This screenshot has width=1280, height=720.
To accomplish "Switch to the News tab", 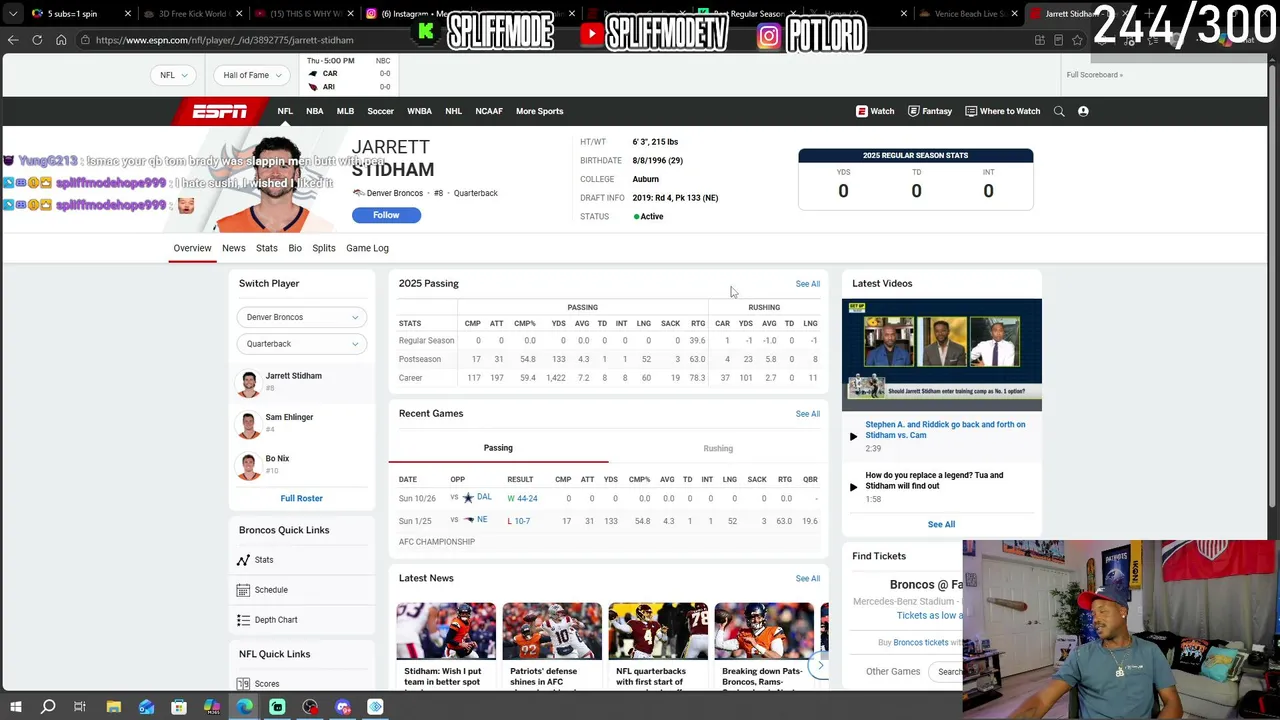I will pyautogui.click(x=233, y=248).
